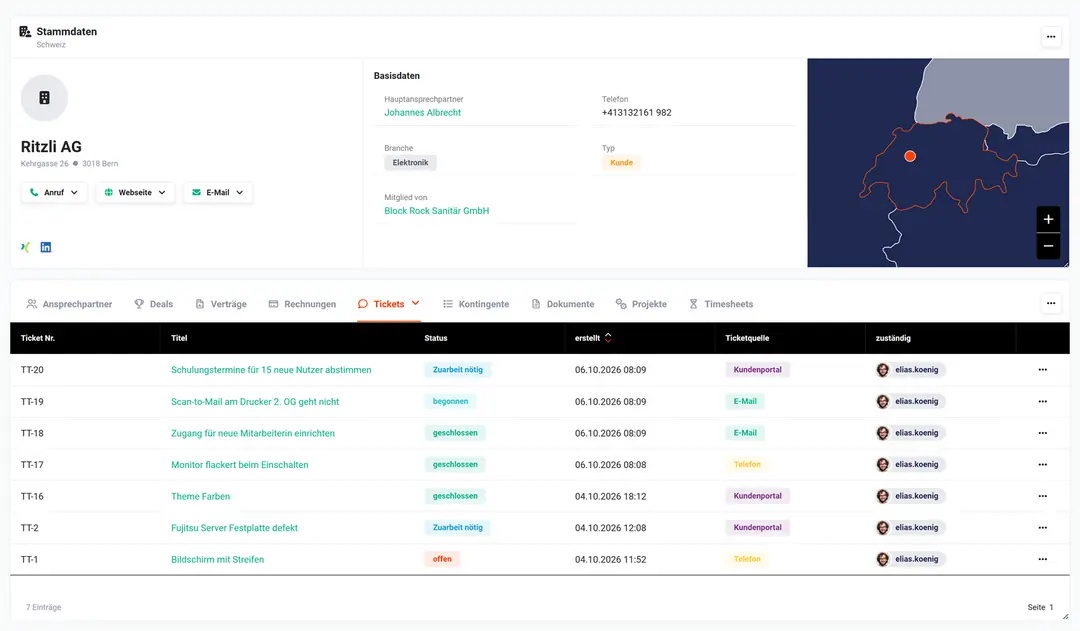Screen dimensions: 1080x631
Task: Open the Tickets tab chevron dropdown
Action: click(415, 303)
